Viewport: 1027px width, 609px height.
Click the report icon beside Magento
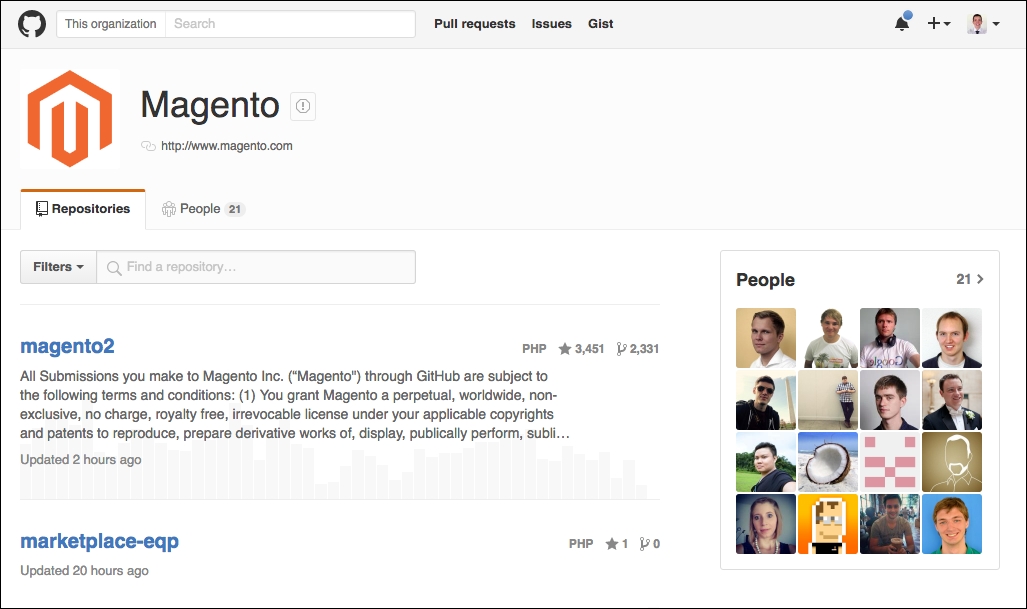pos(303,106)
